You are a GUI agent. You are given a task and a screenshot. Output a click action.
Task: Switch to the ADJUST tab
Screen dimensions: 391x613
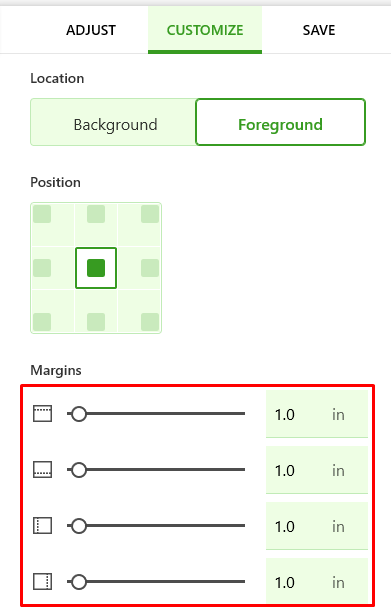91,30
